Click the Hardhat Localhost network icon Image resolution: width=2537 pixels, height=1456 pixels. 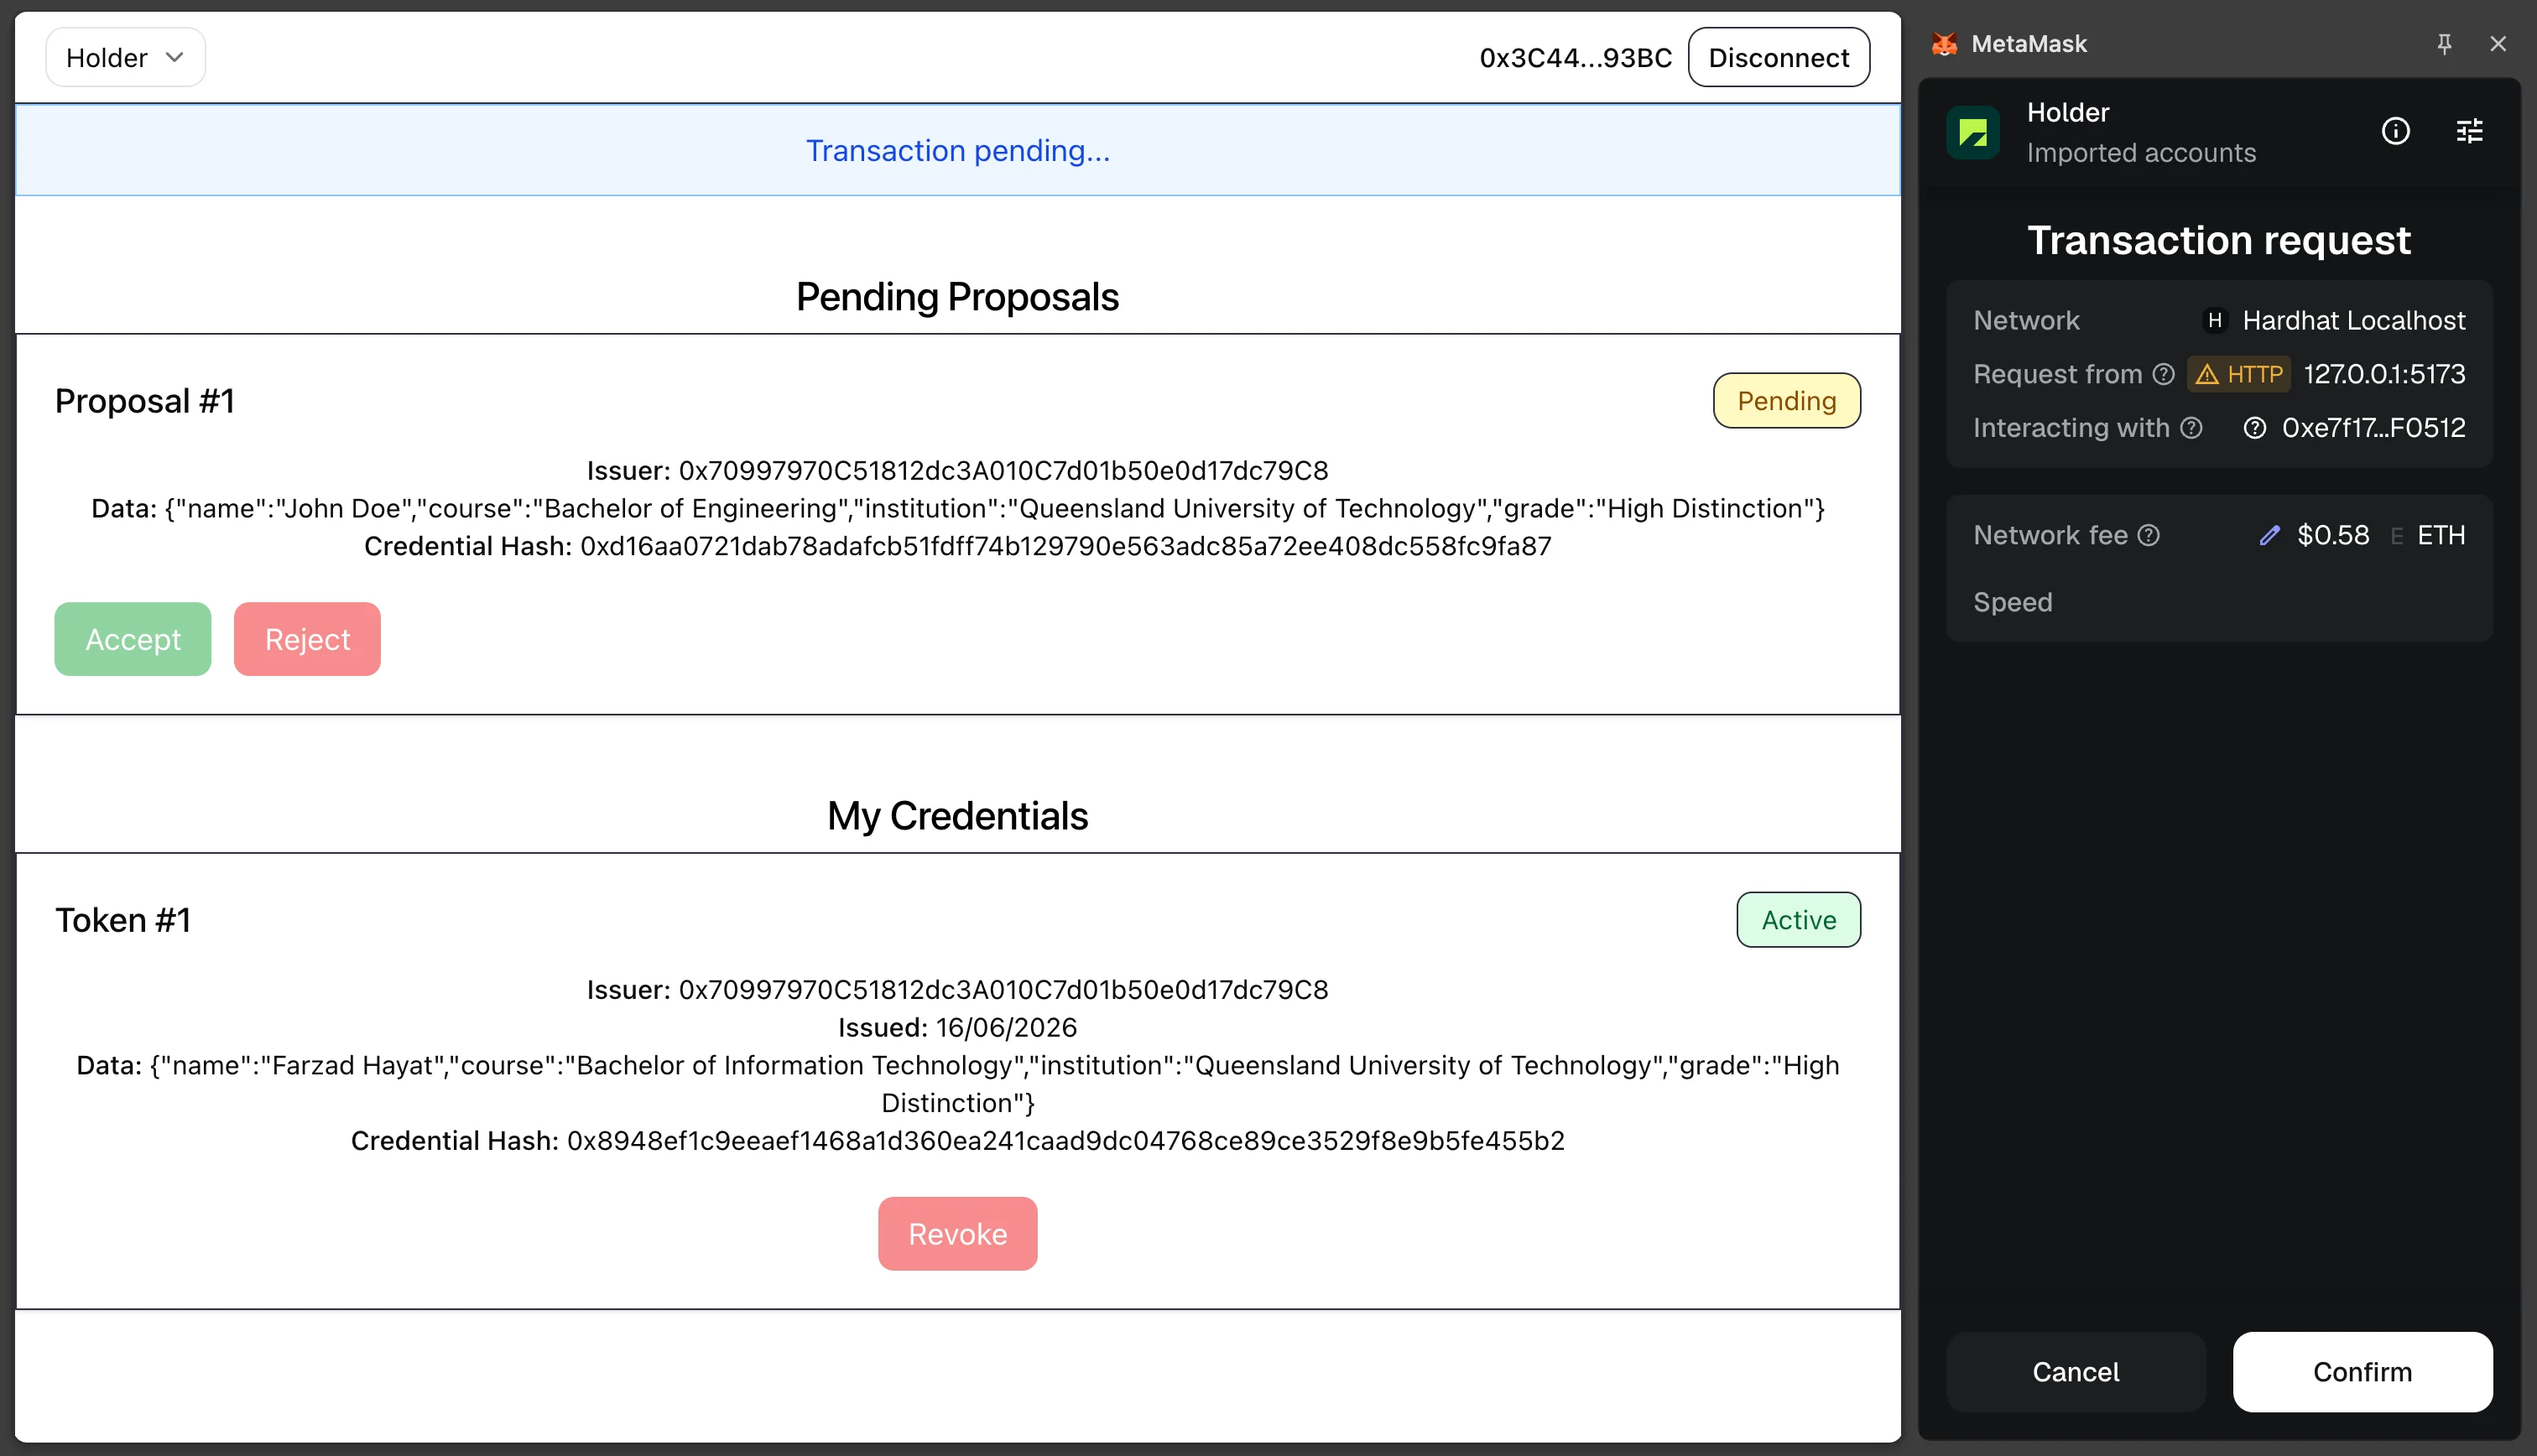click(x=2215, y=320)
